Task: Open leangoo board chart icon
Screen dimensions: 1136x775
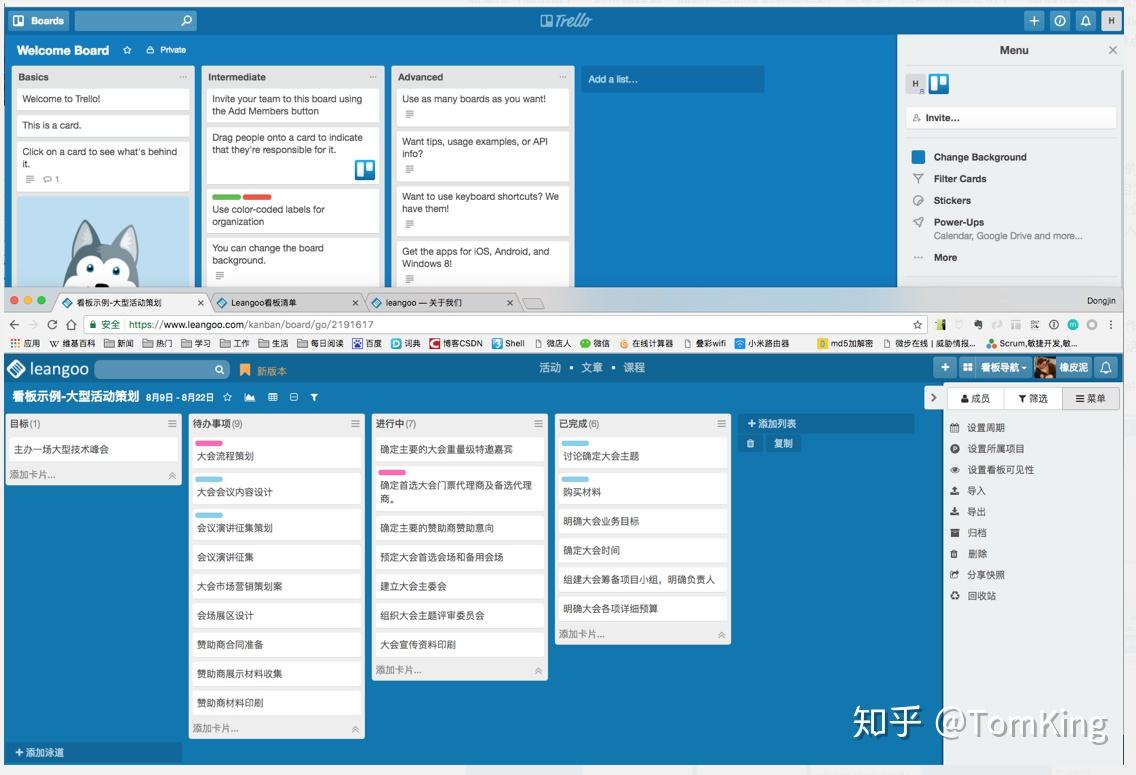Action: [250, 397]
